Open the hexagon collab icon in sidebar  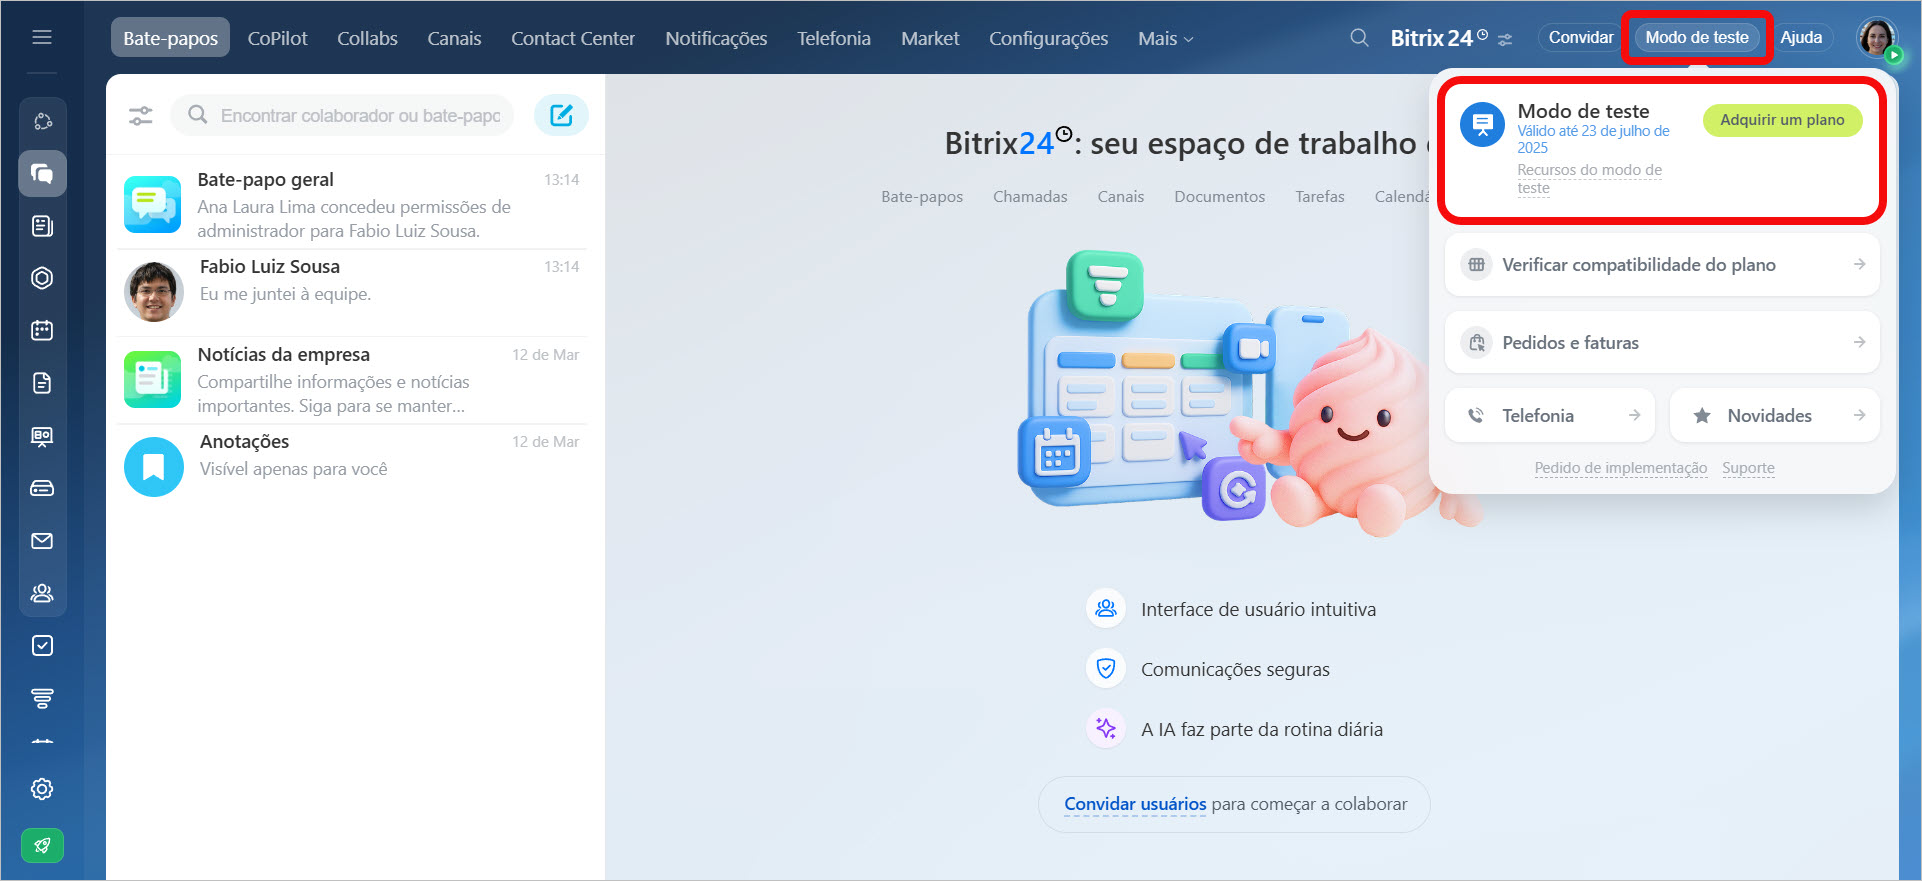[42, 278]
